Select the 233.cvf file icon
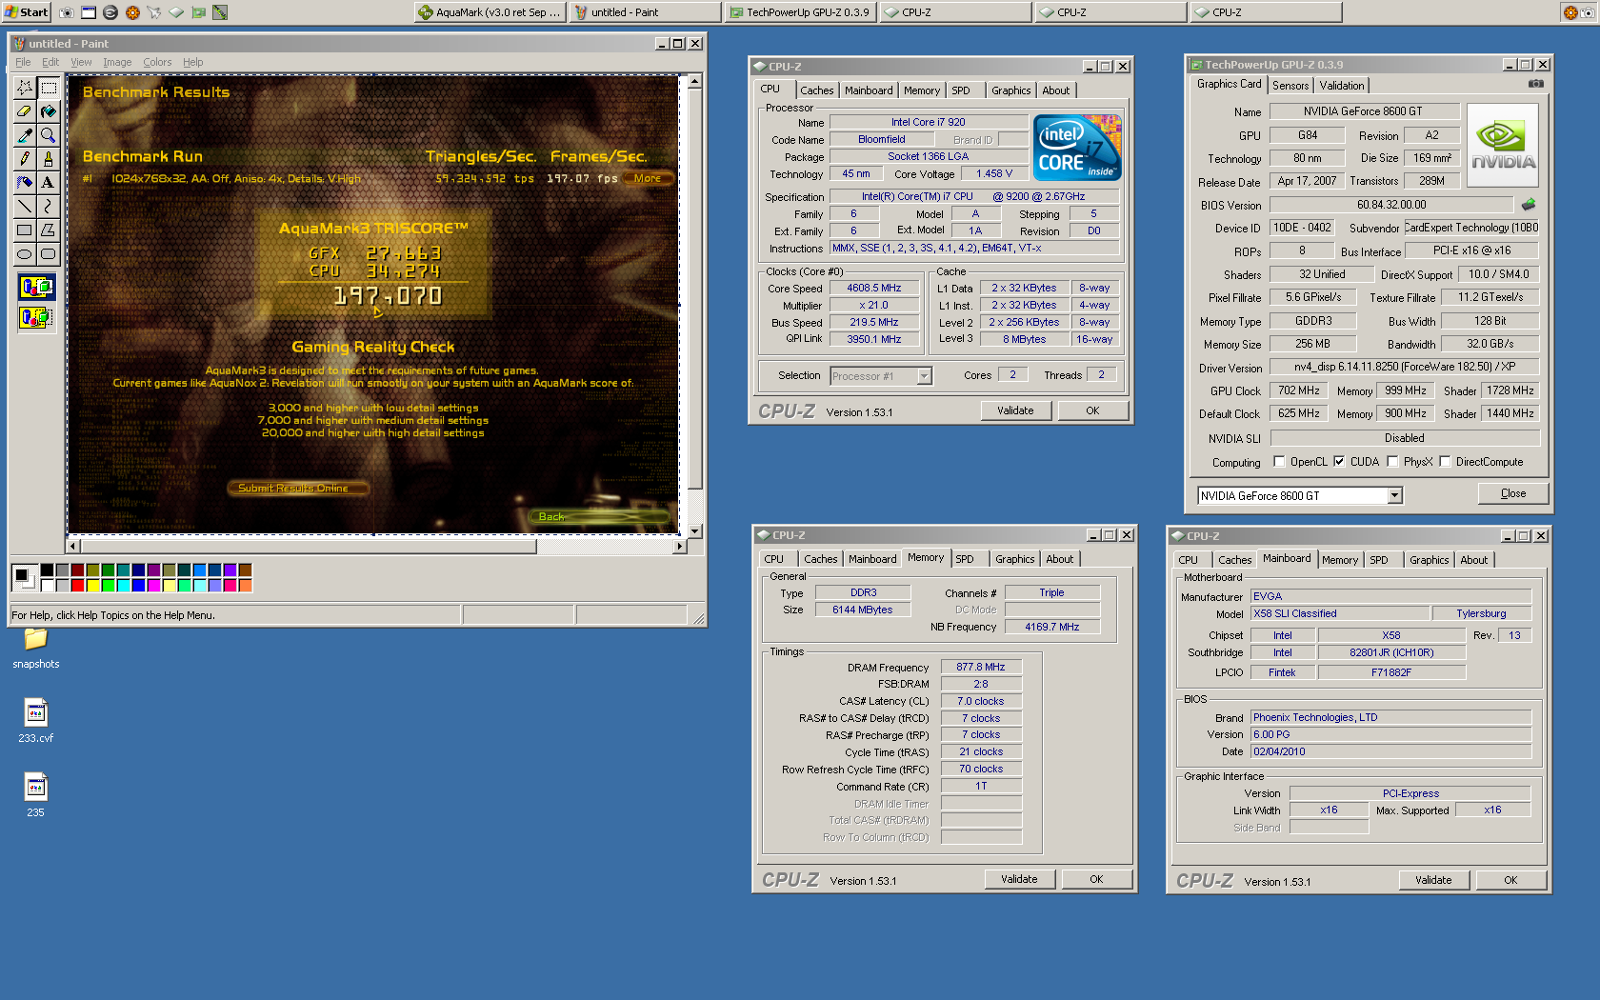1600x1000 pixels. (x=36, y=721)
